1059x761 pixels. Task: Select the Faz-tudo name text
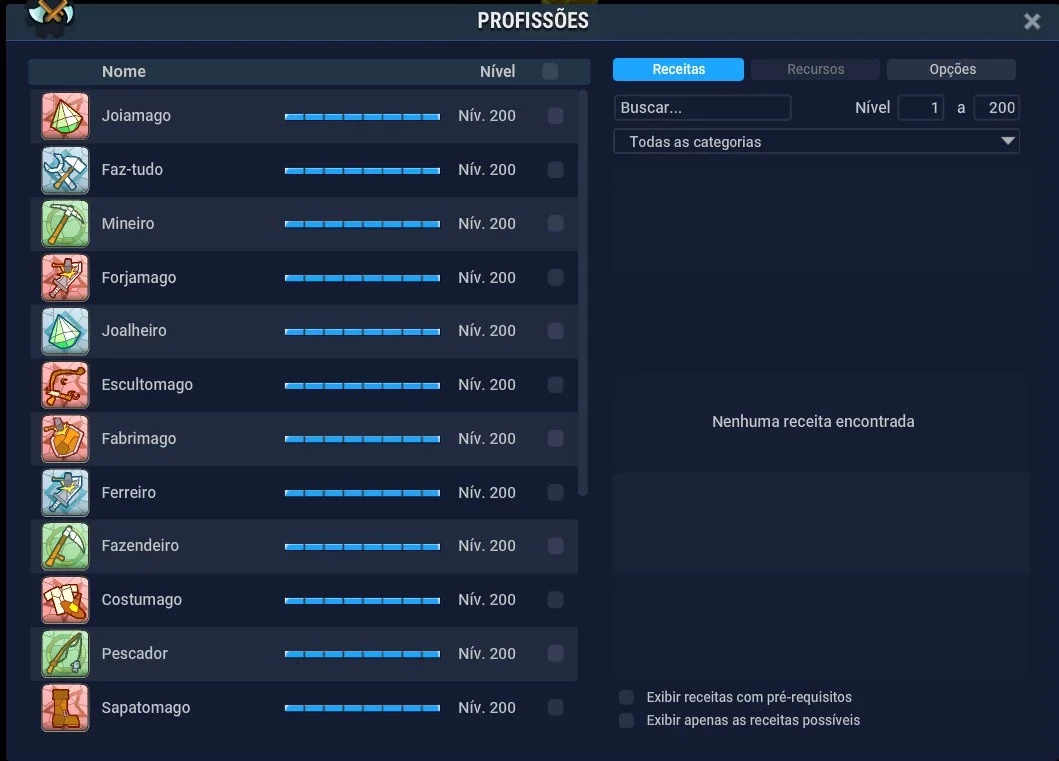tap(132, 169)
